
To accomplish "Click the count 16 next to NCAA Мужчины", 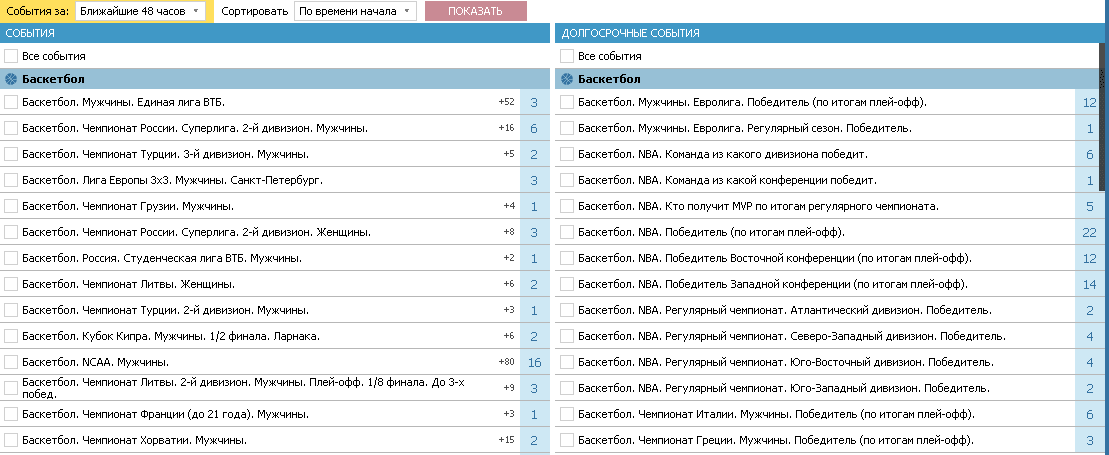I will pyautogui.click(x=535, y=363).
